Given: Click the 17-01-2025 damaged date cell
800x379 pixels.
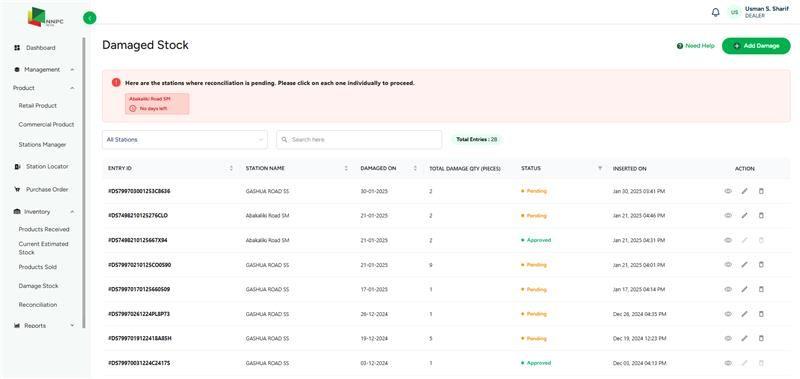Looking at the screenshot, I should (374, 289).
